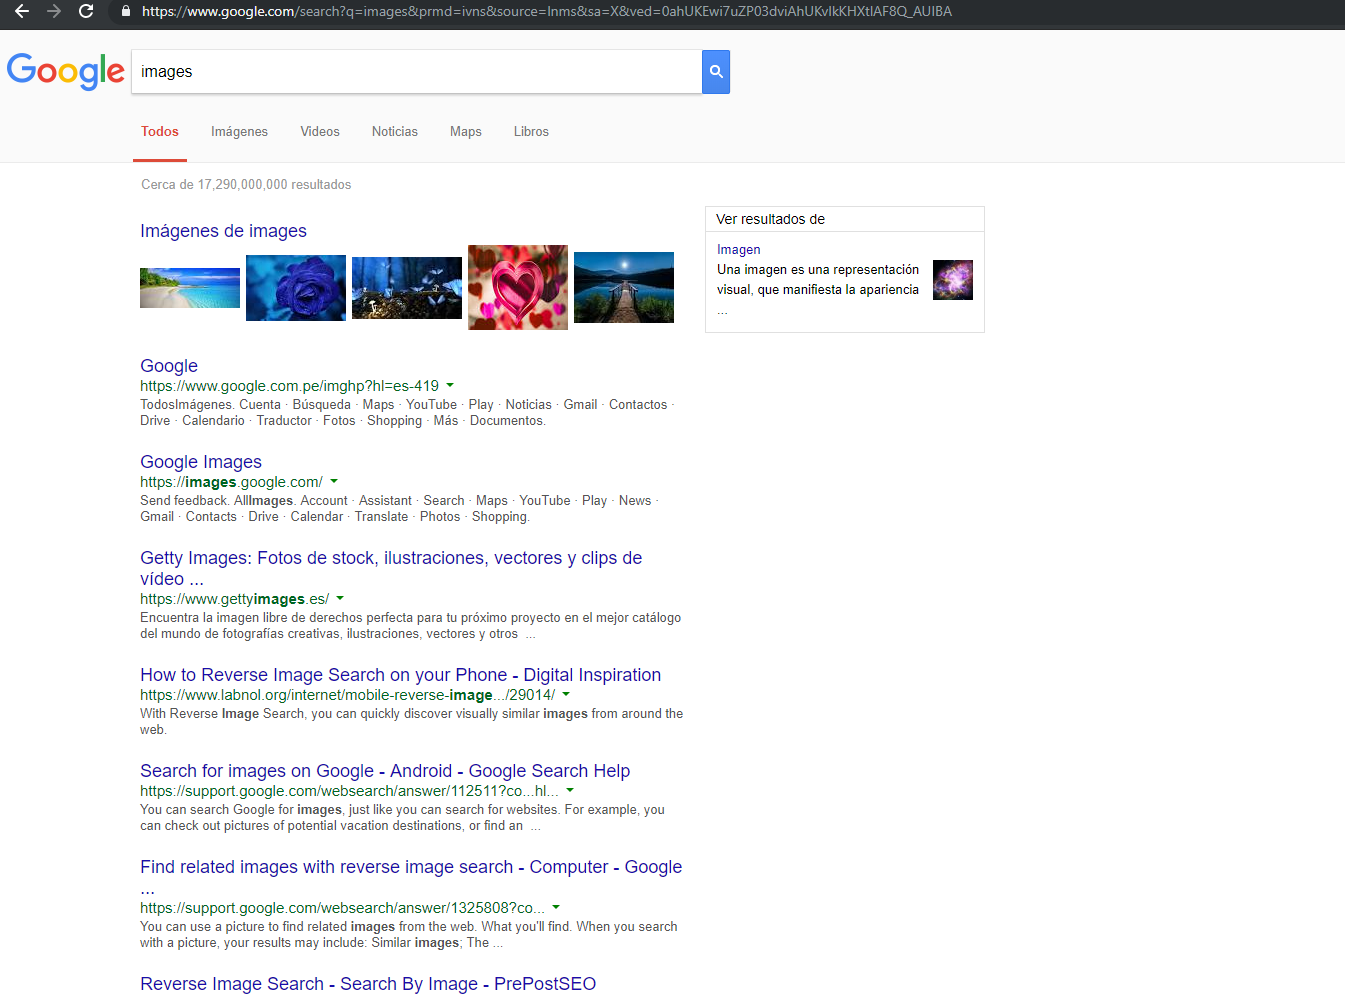Open the beach image thumbnail
Screen dimensions: 1345x998
coord(190,288)
